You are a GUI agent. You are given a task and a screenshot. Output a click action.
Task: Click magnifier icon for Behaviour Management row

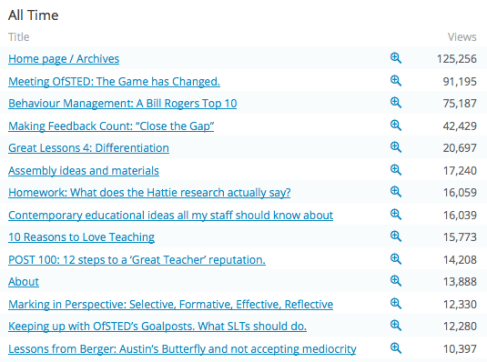click(396, 103)
